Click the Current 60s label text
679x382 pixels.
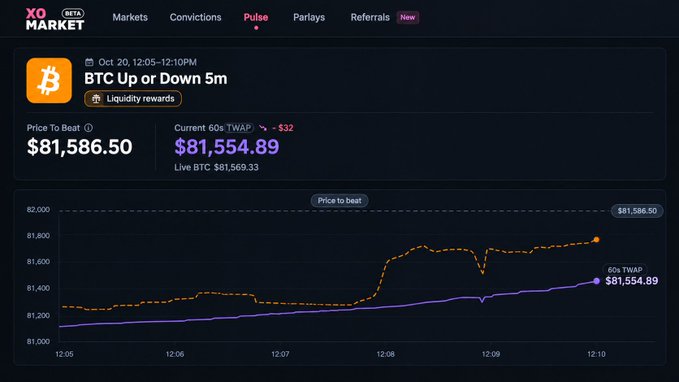(199, 128)
